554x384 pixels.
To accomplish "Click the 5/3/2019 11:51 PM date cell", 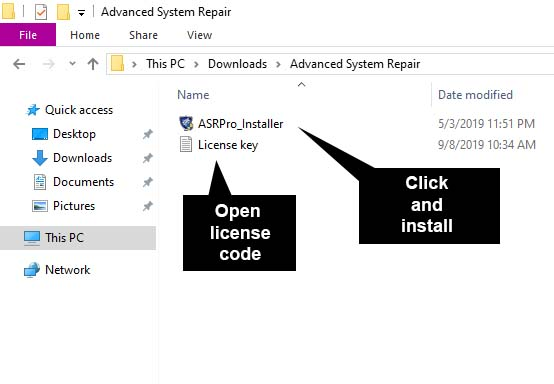I will point(487,124).
